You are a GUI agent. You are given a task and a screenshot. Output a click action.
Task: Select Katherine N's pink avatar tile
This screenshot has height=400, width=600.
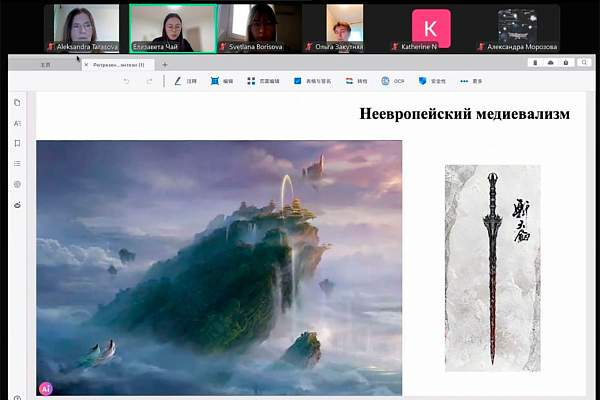pos(431,28)
